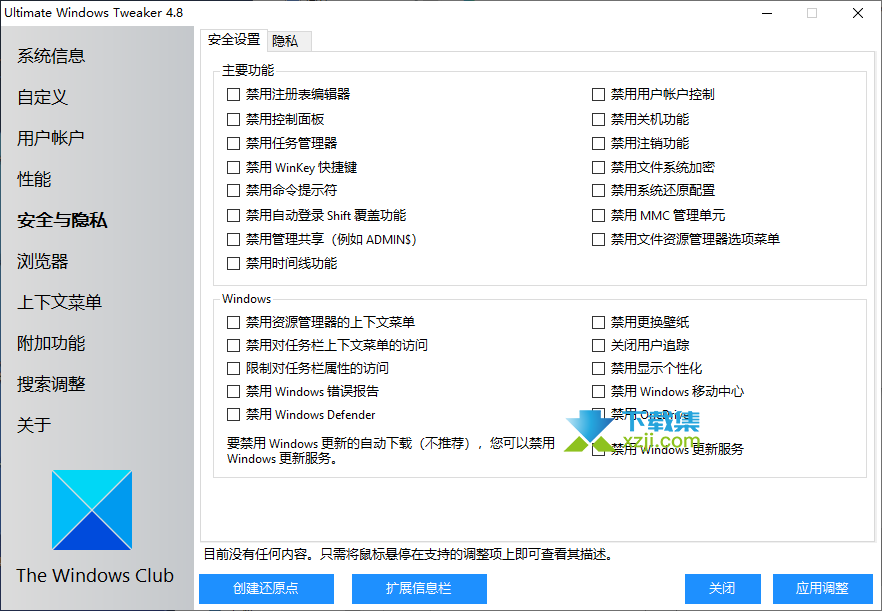Image resolution: width=882 pixels, height=611 pixels.
Task: Open 关于 section in sidebar
Action: tap(34, 425)
